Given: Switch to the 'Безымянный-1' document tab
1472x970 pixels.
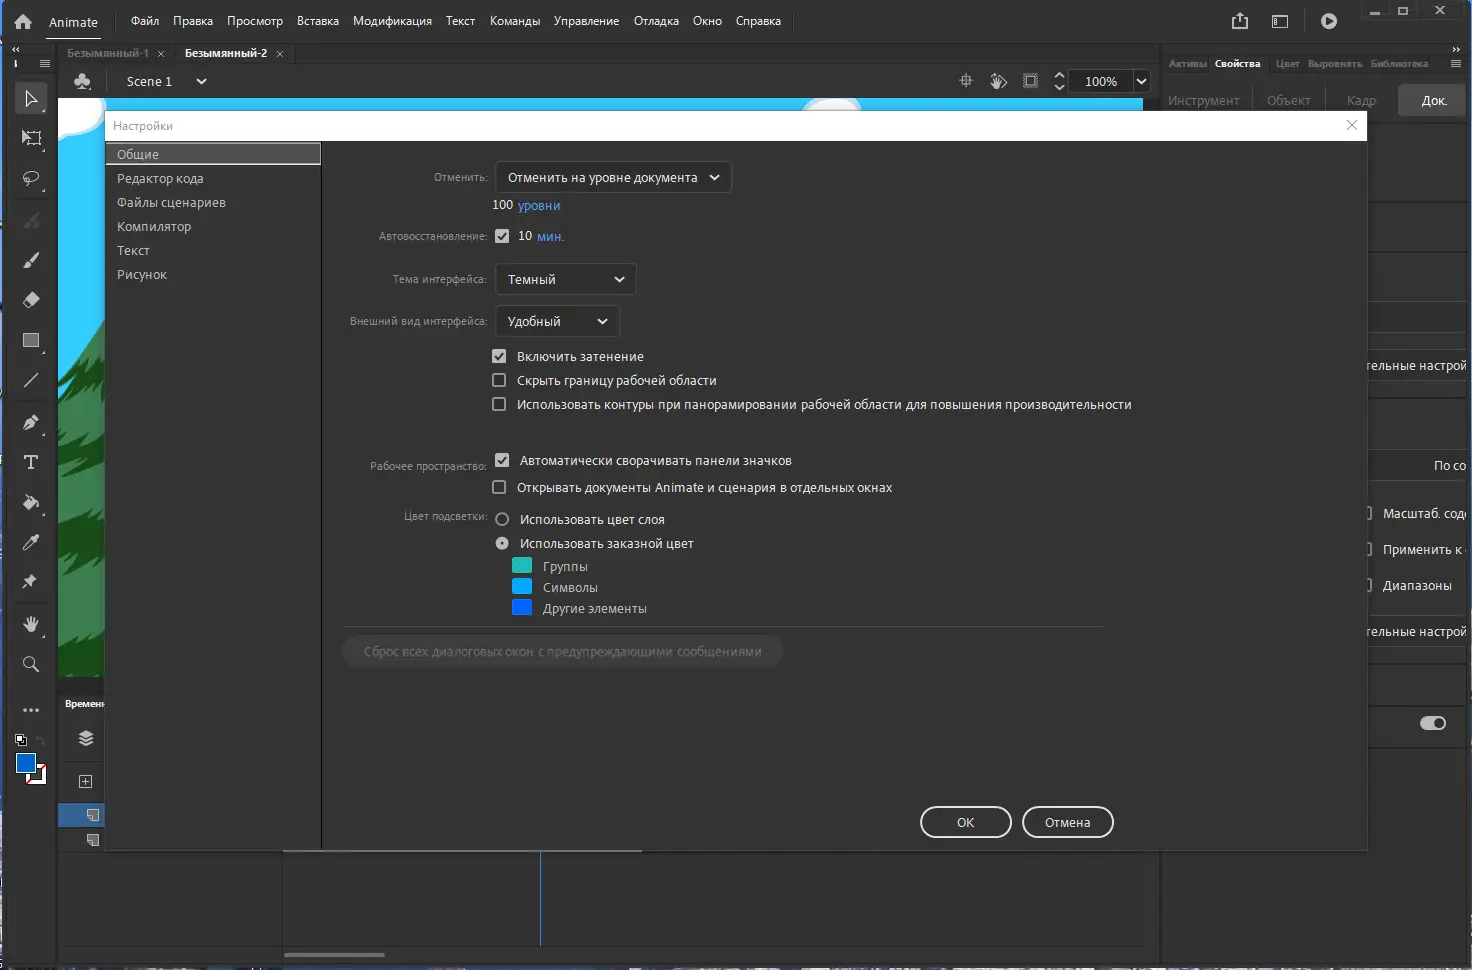Looking at the screenshot, I should [108, 53].
